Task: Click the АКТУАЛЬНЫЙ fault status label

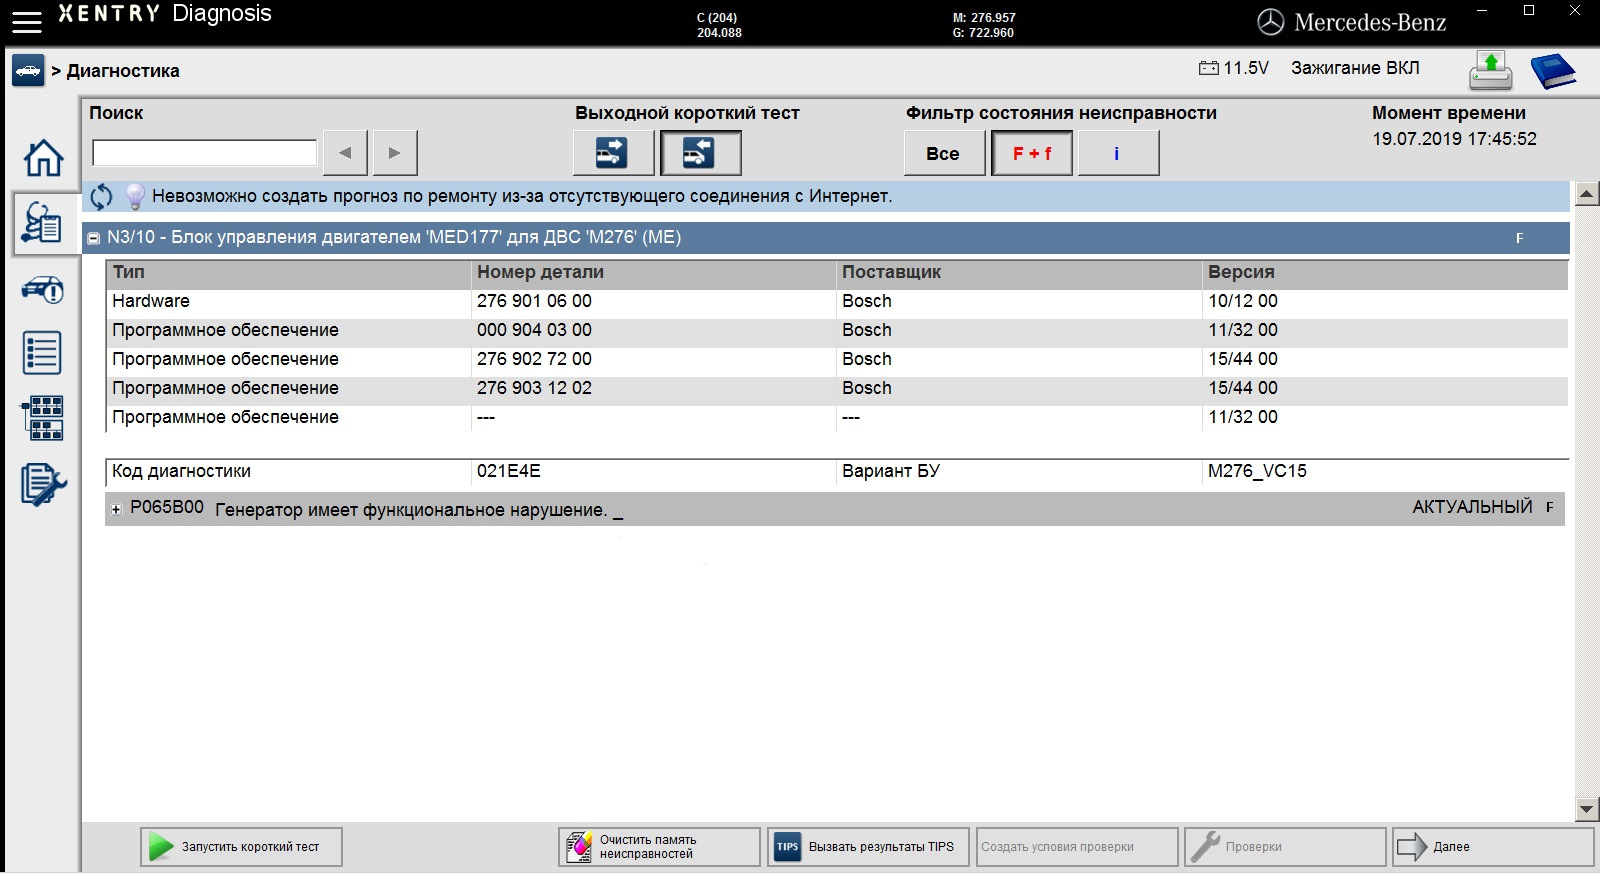Action: (x=1472, y=507)
